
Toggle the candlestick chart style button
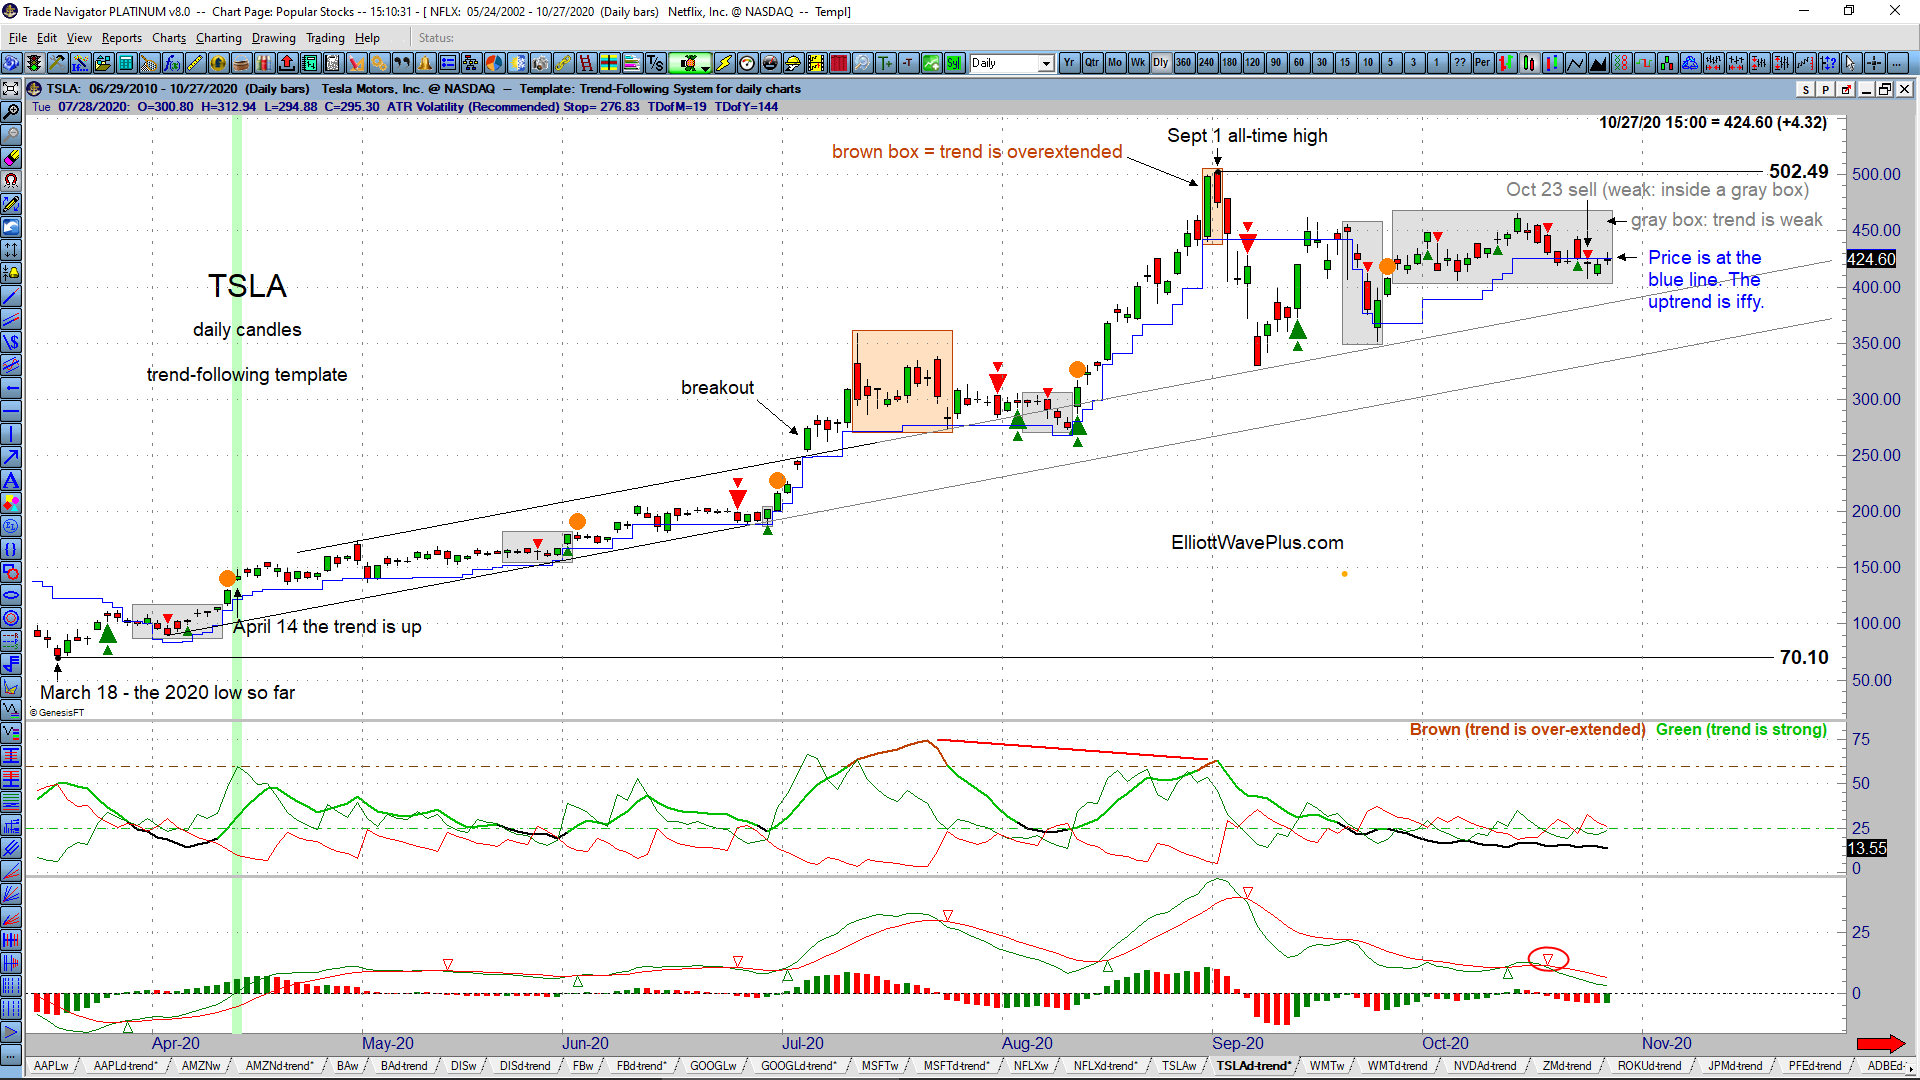(1530, 63)
